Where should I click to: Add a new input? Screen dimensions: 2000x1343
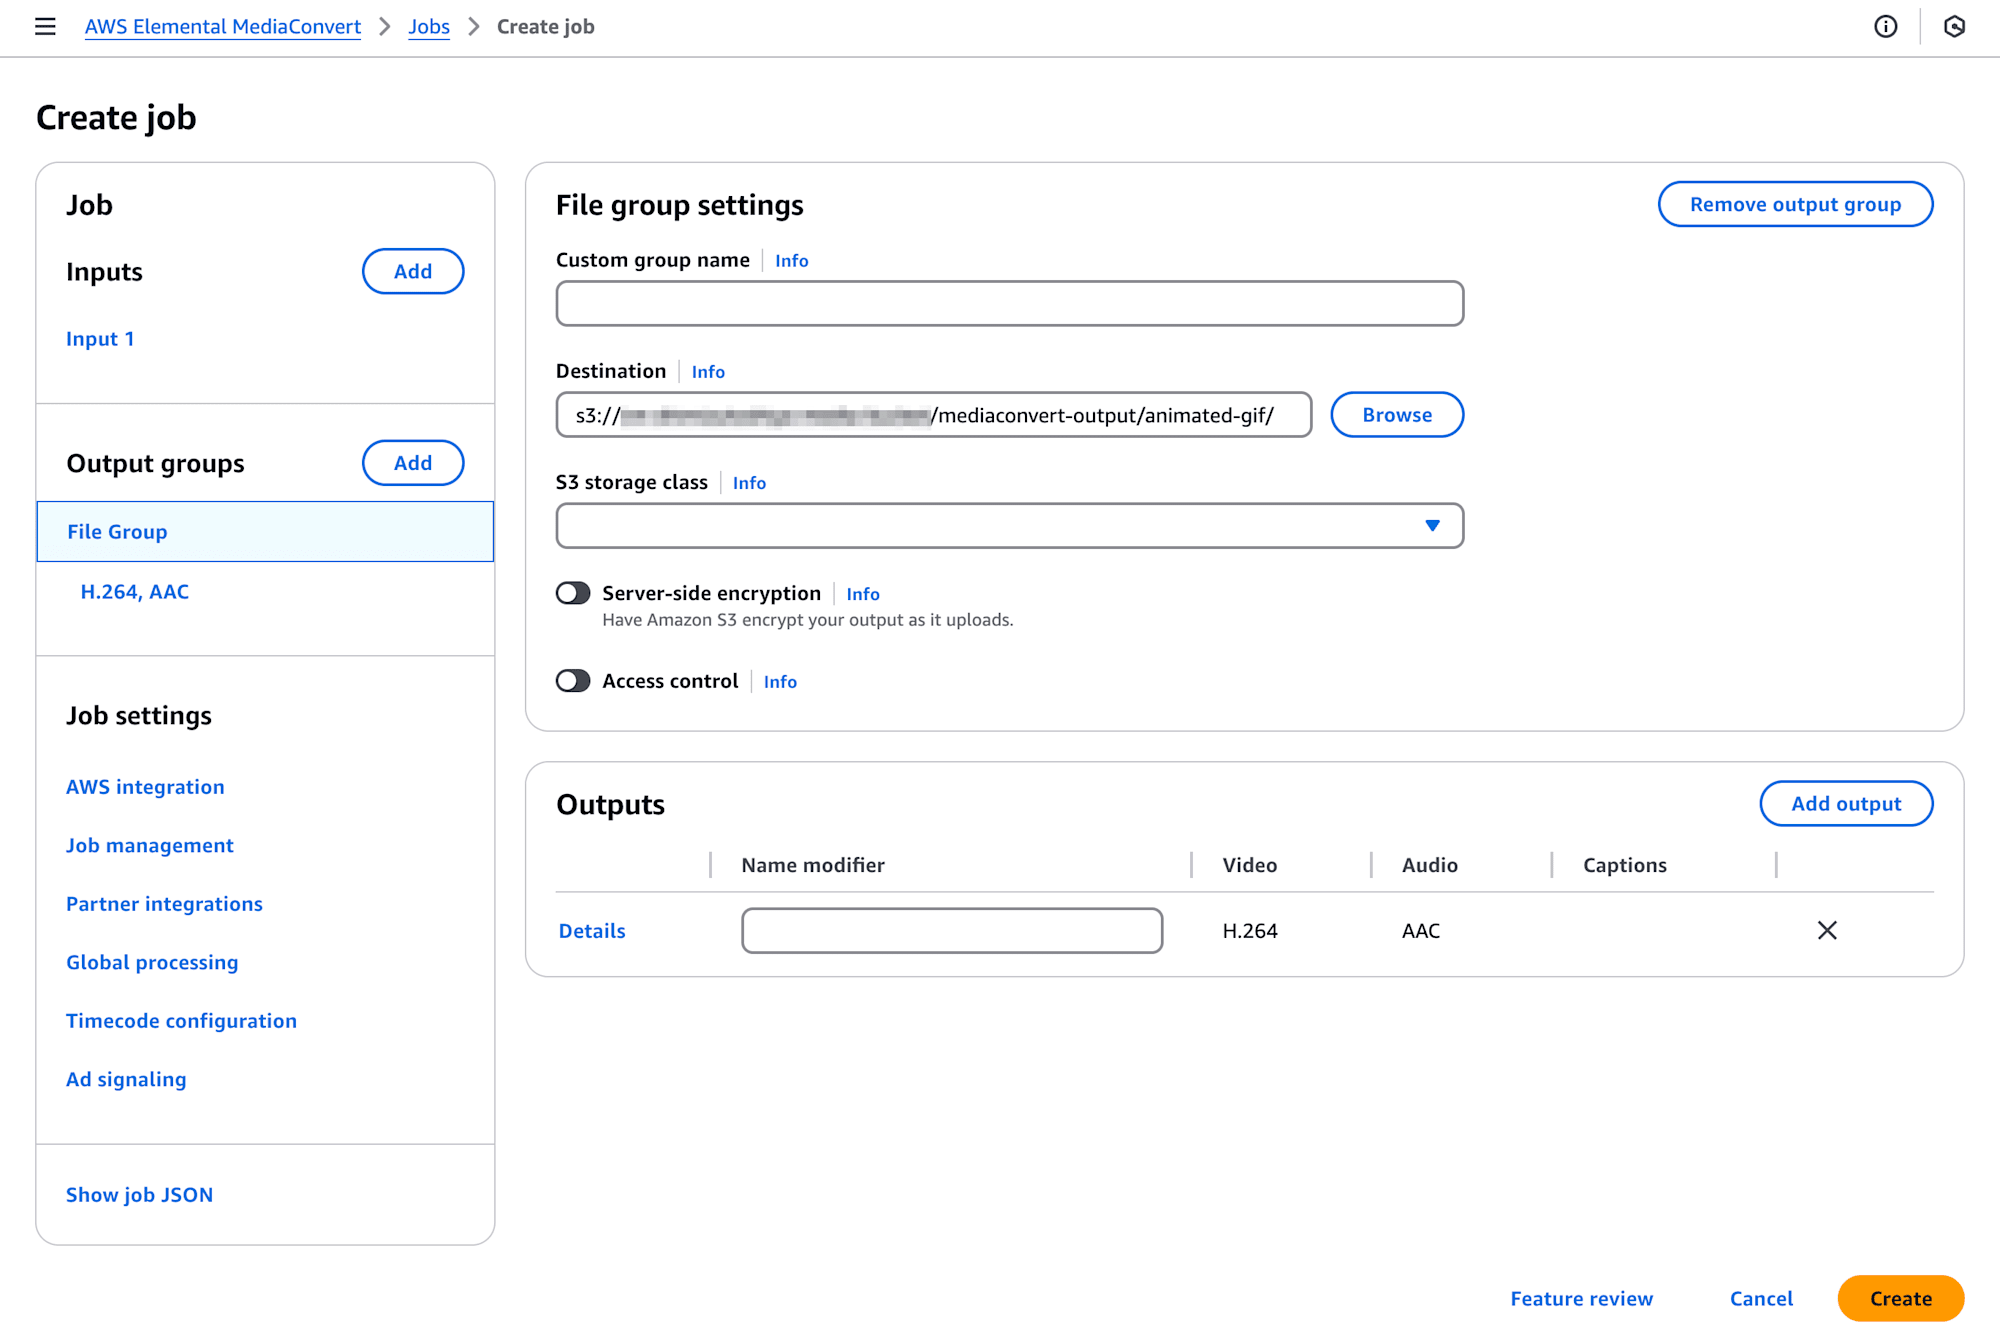click(x=413, y=271)
